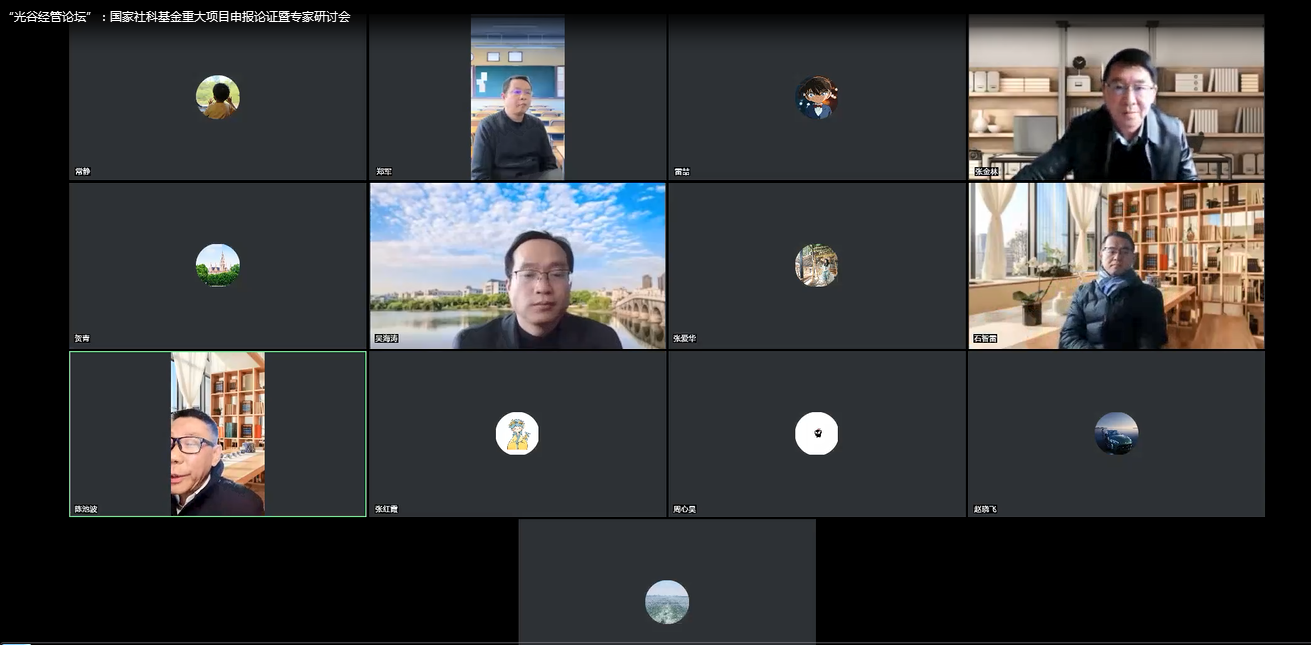This screenshot has height=645, width=1311.
Task: Click the 张金林 name label
Action: pyautogui.click(x=986, y=172)
